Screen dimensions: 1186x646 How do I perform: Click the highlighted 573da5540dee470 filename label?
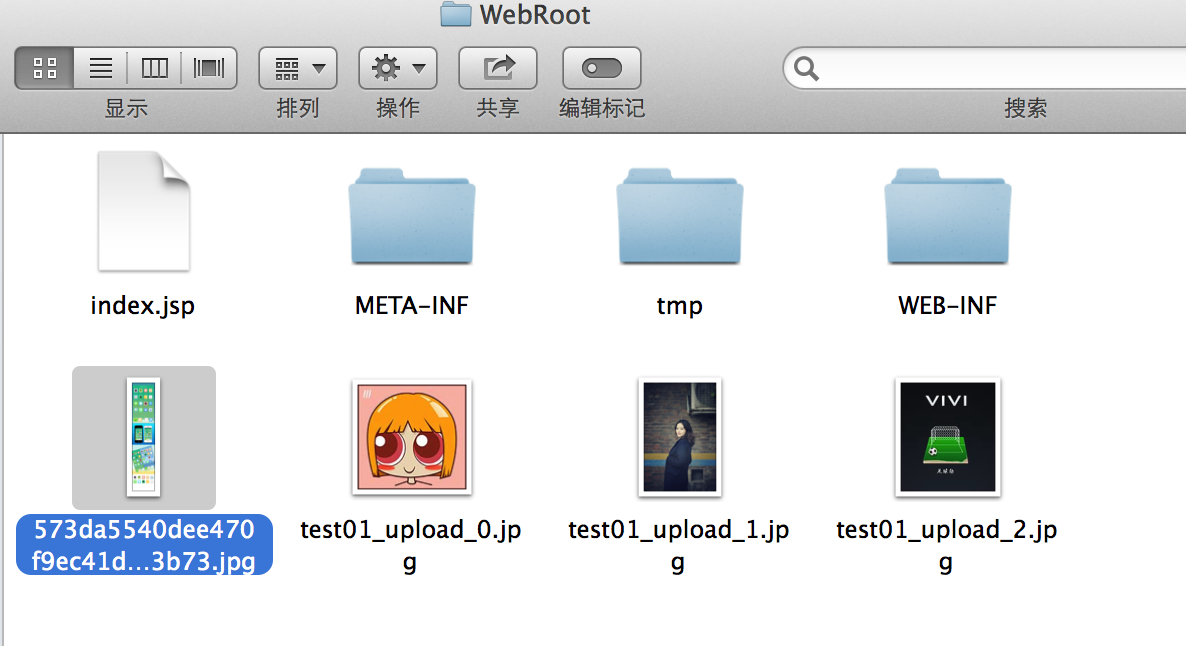point(144,545)
